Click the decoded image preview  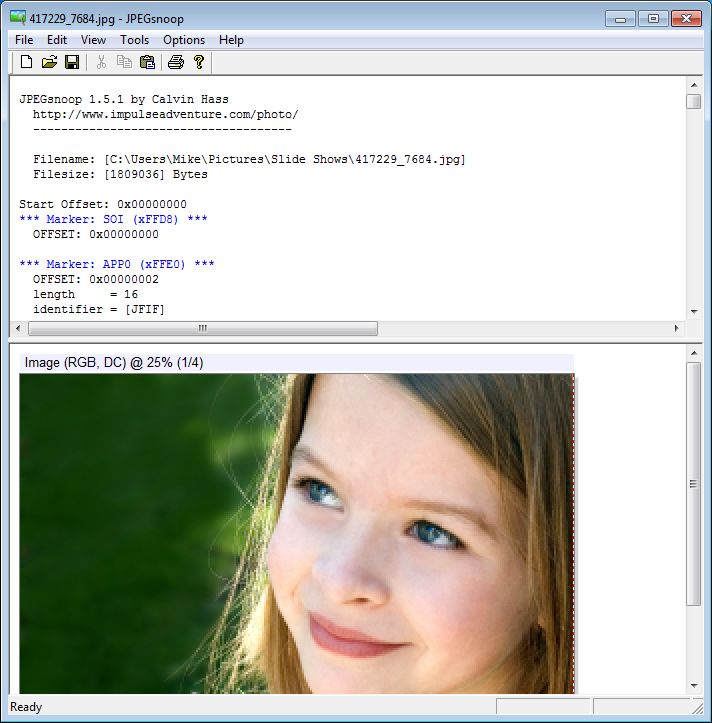pos(297,533)
